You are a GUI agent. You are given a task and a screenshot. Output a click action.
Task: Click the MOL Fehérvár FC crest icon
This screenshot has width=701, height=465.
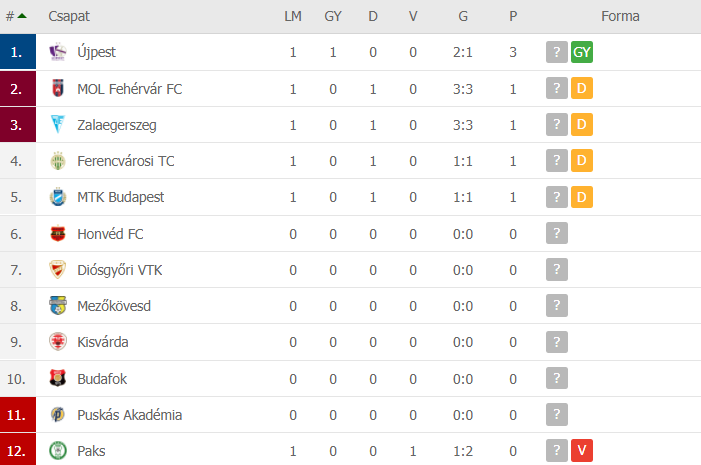click(x=58, y=89)
